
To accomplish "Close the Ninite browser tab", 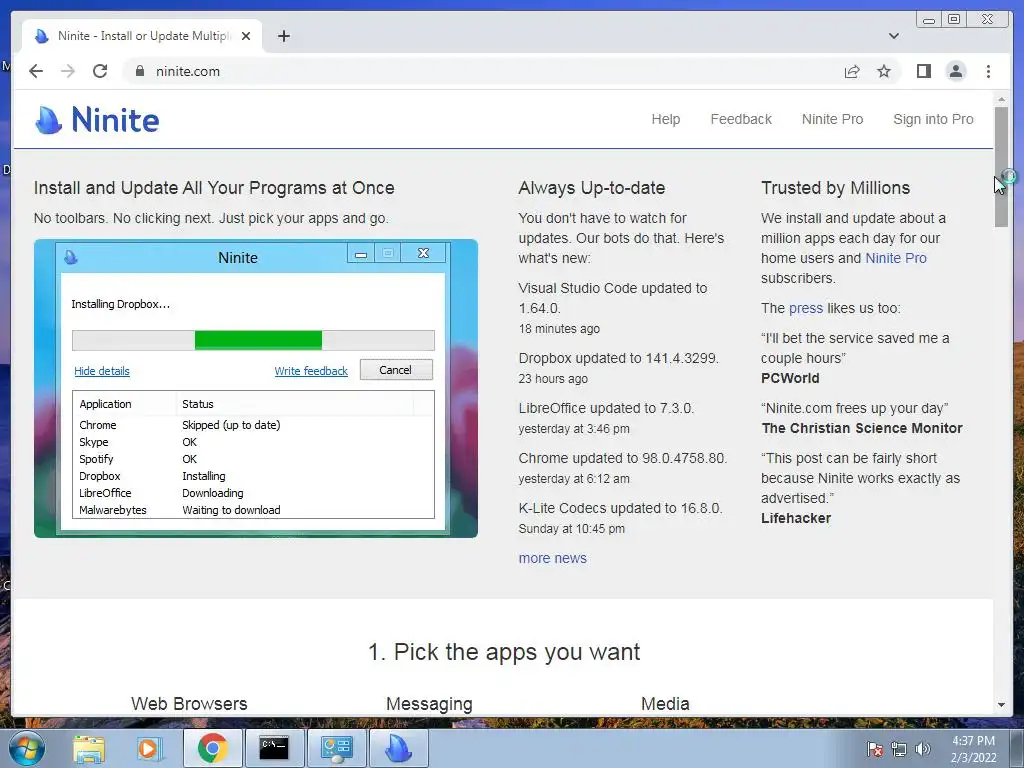I will coord(246,36).
